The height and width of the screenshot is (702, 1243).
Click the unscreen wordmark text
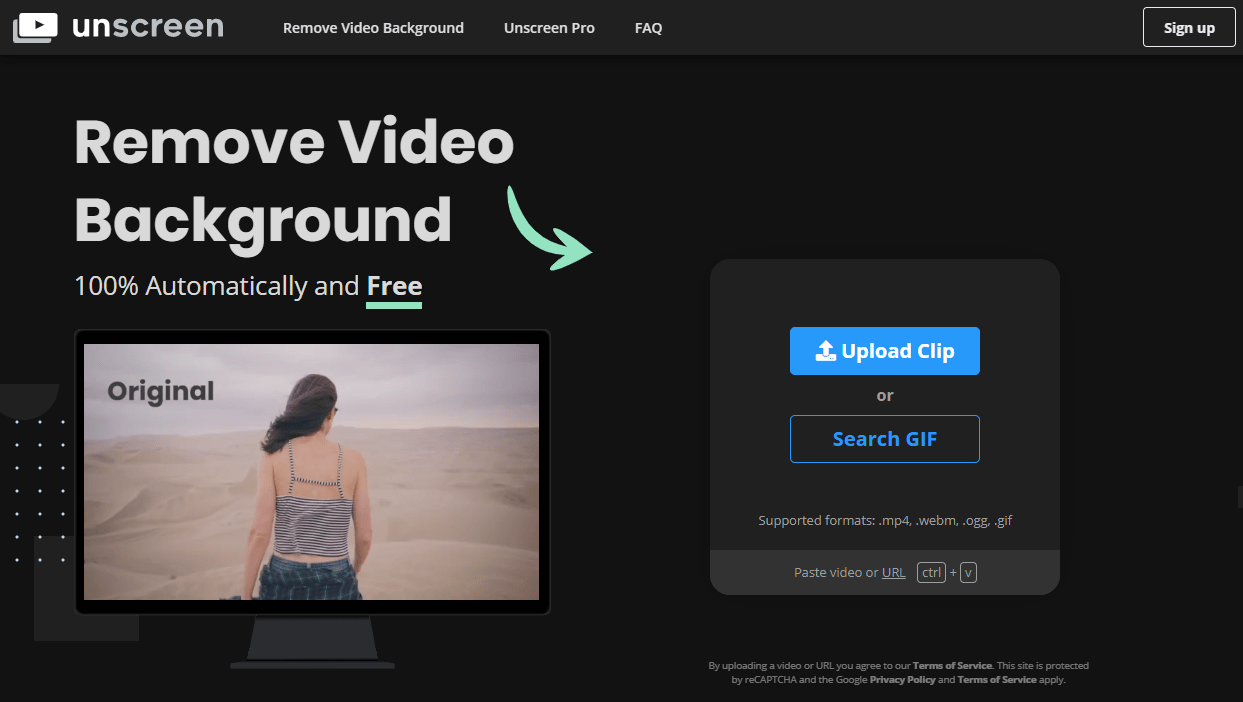click(148, 27)
